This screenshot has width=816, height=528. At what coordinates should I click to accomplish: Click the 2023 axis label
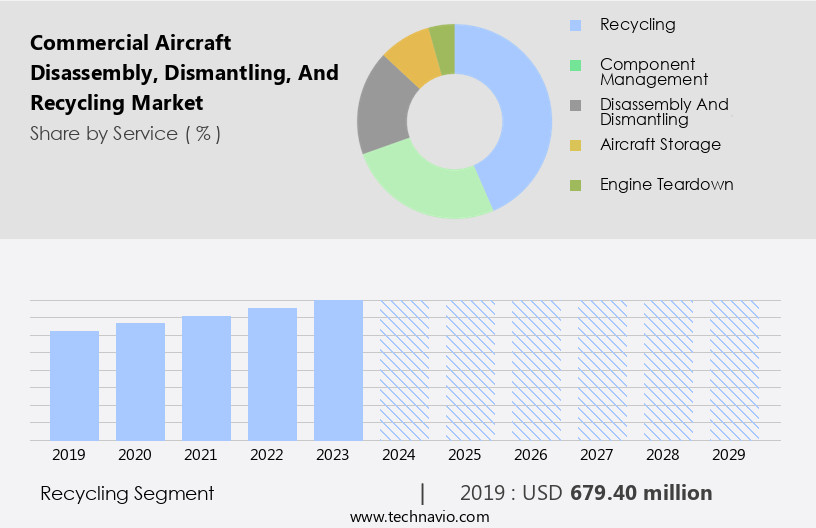[x=333, y=455]
